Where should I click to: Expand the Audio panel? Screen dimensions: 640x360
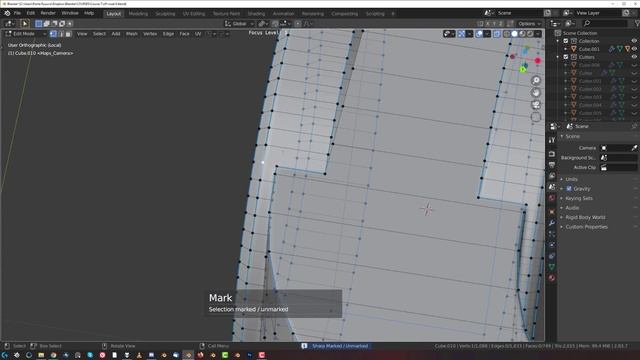point(572,208)
